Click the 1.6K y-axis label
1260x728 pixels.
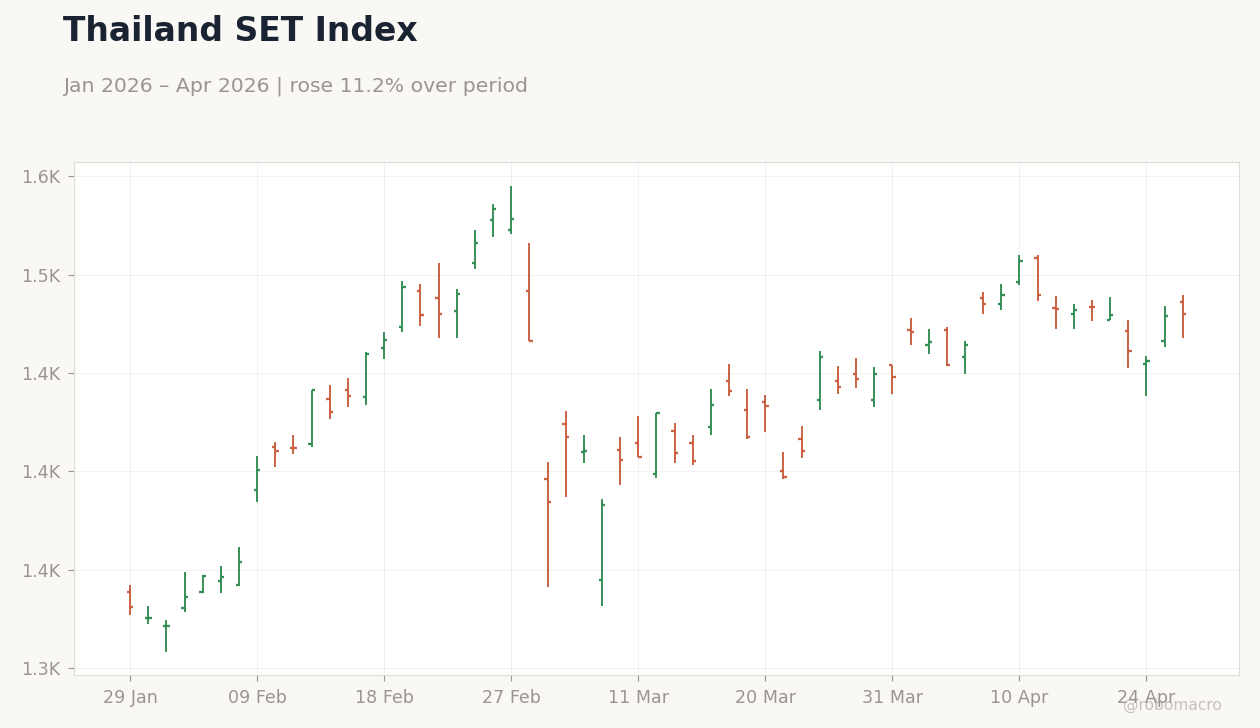[41, 177]
